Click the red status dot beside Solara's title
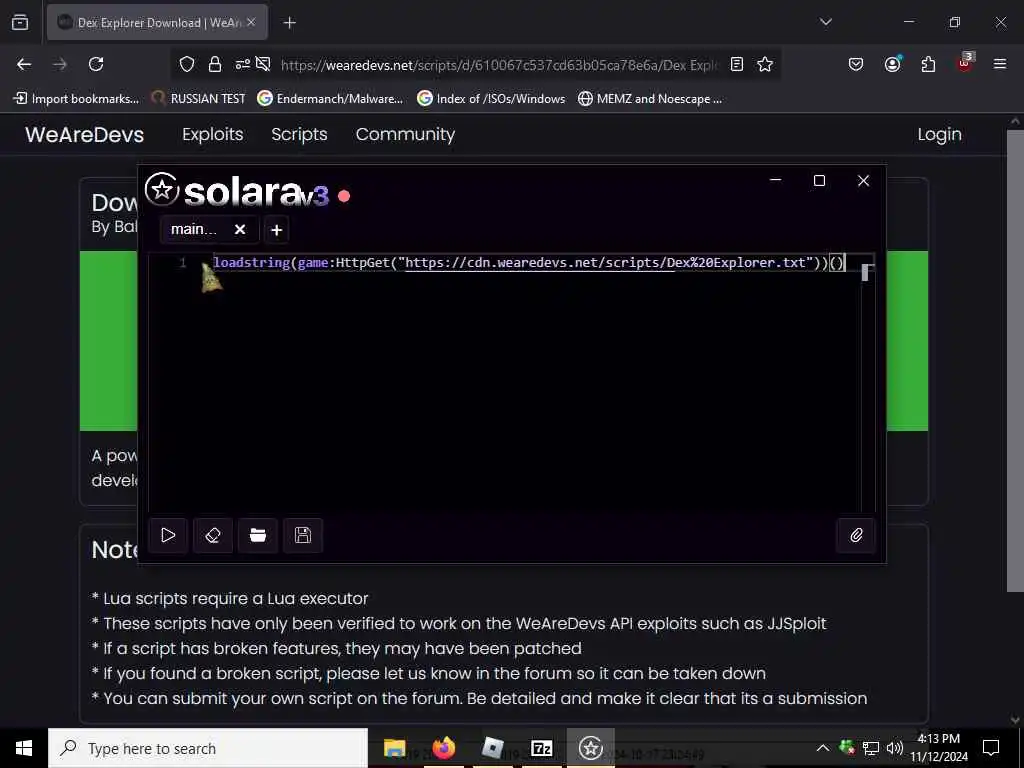The width and height of the screenshot is (1024, 768). (x=344, y=195)
